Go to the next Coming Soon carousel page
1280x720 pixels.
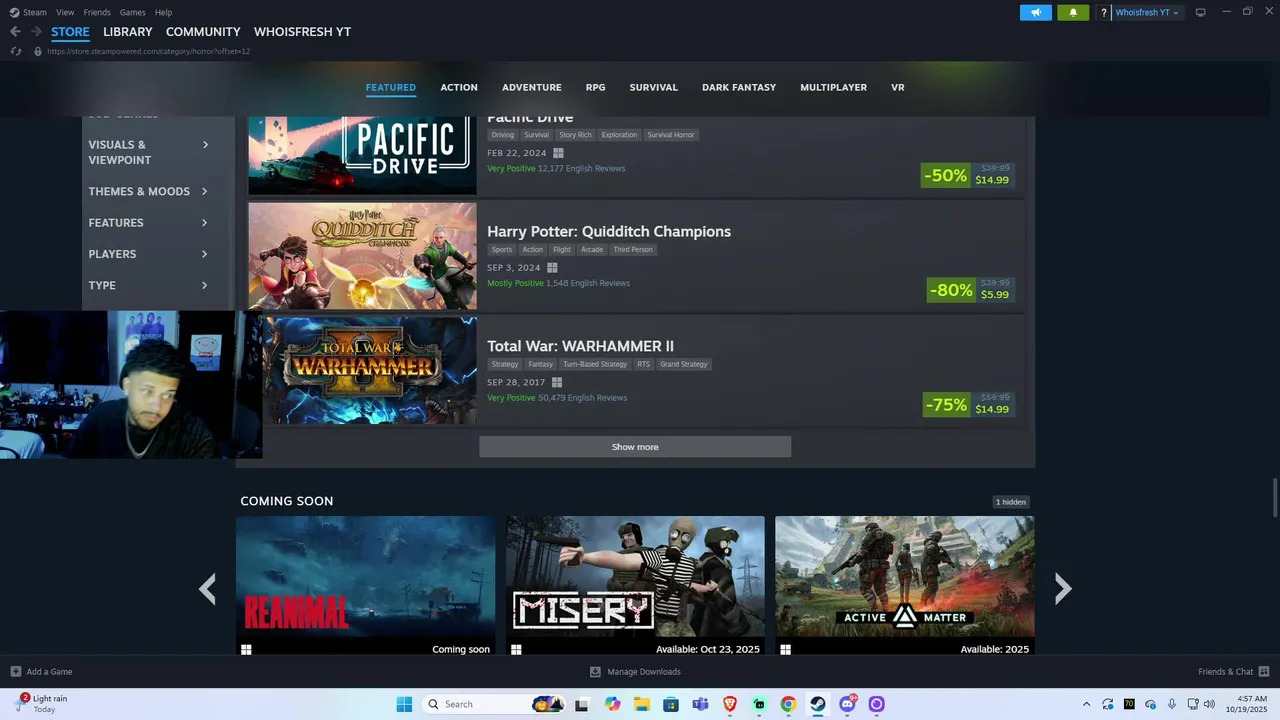pos(1063,589)
